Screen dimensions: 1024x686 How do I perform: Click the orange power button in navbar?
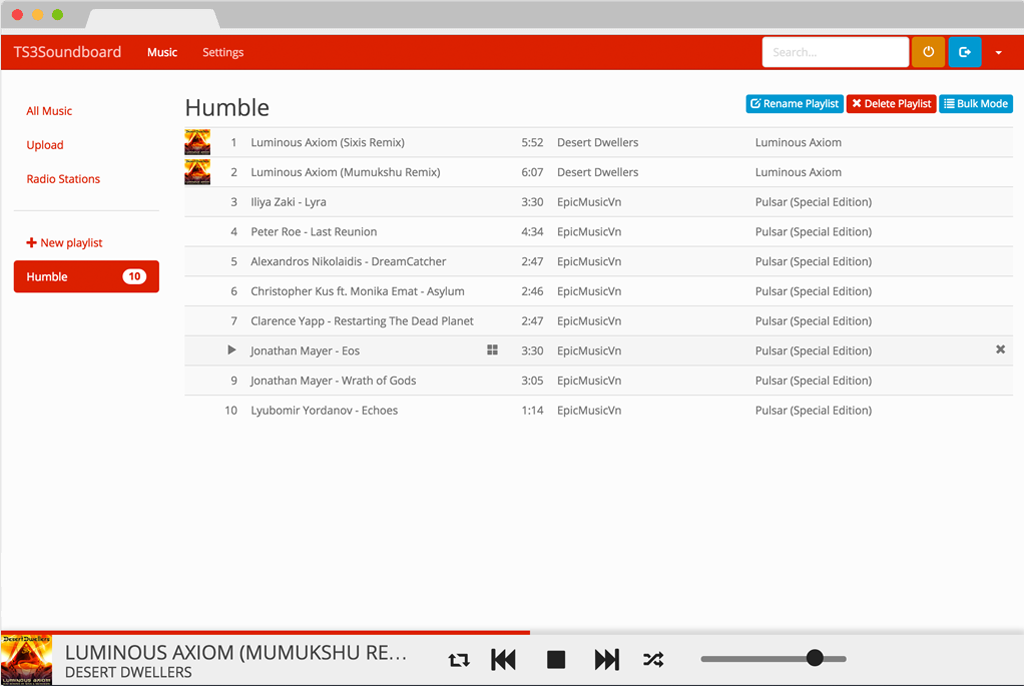pos(927,52)
